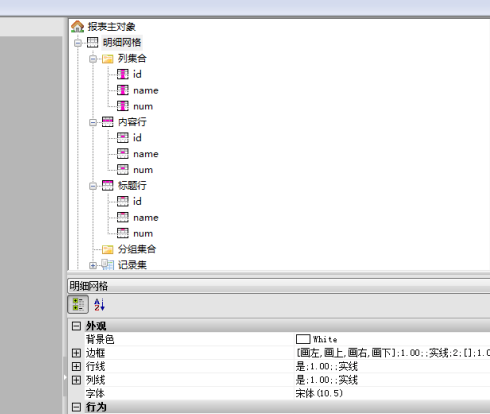Select the 背景色 property row

click(279, 339)
